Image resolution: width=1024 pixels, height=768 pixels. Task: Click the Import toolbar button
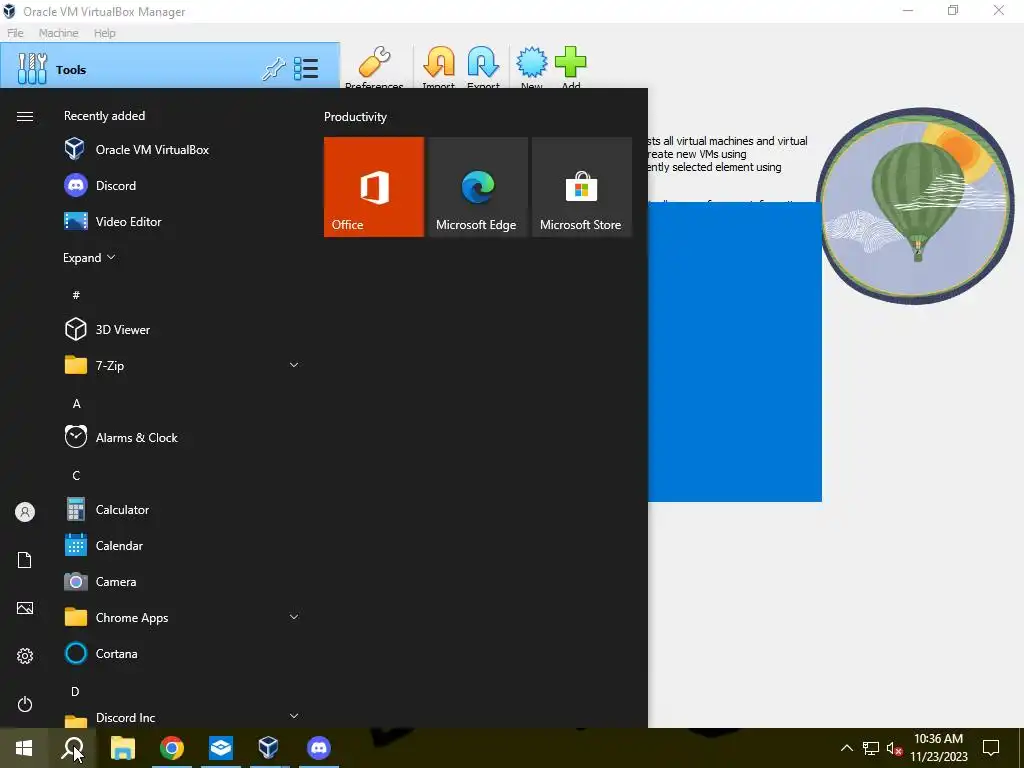(x=439, y=67)
